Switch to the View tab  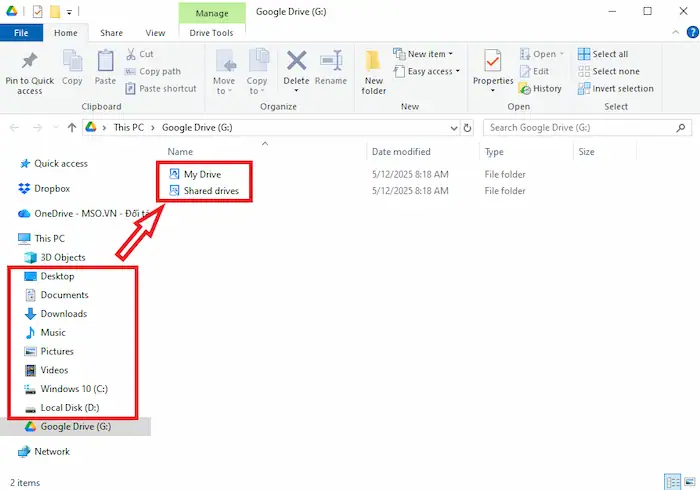[x=155, y=33]
